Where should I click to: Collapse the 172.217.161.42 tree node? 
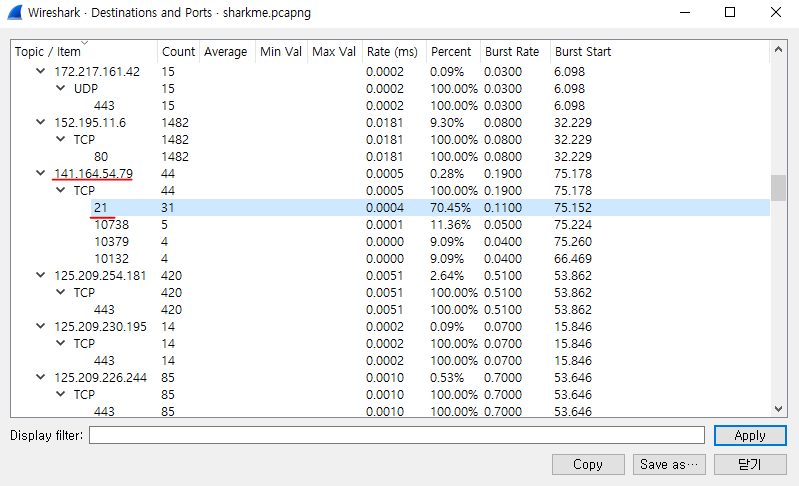[x=40, y=71]
